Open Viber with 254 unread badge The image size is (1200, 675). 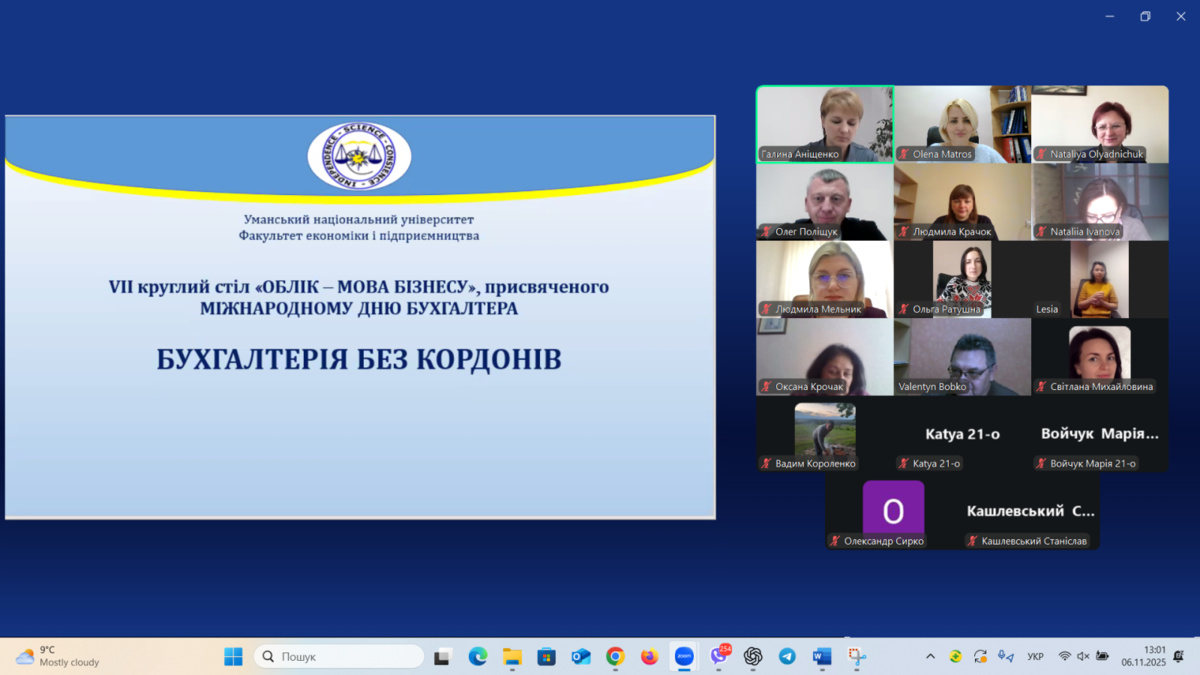[719, 656]
